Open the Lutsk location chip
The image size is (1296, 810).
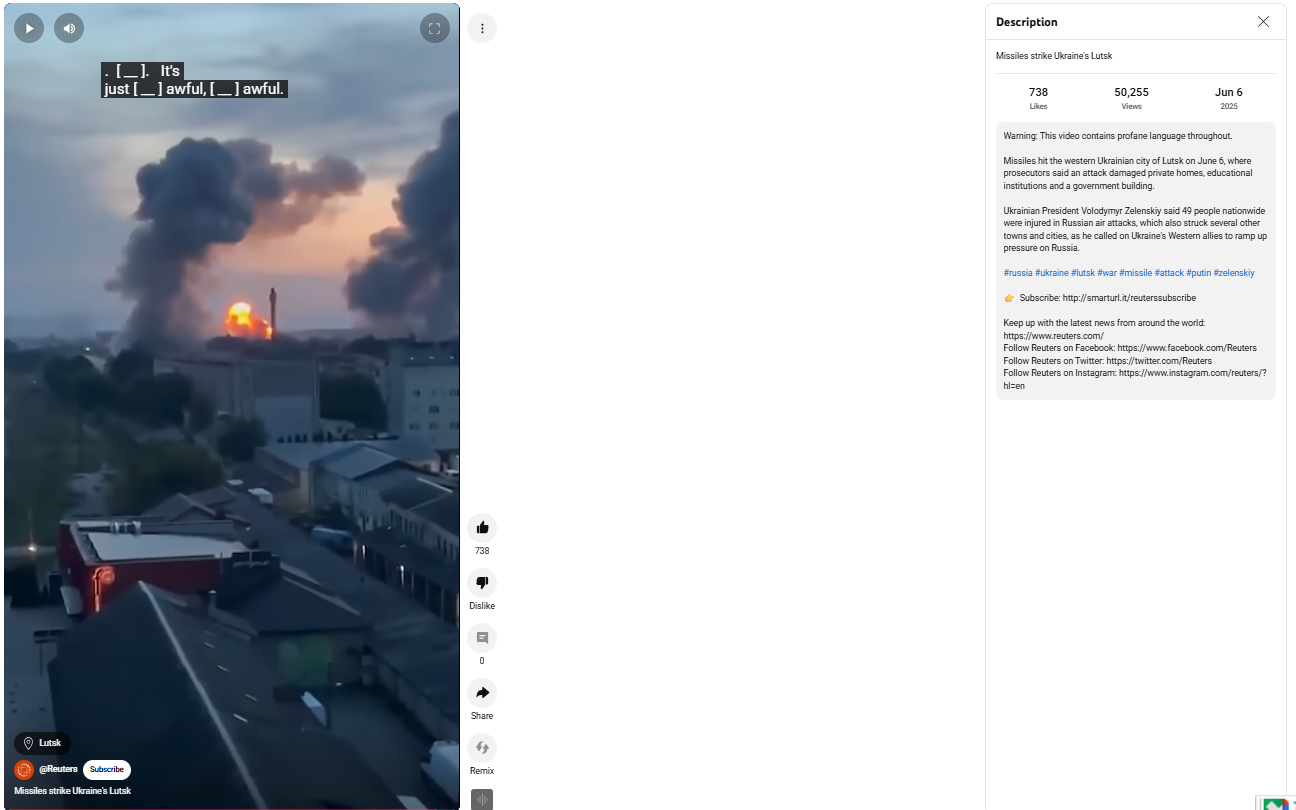pos(42,743)
